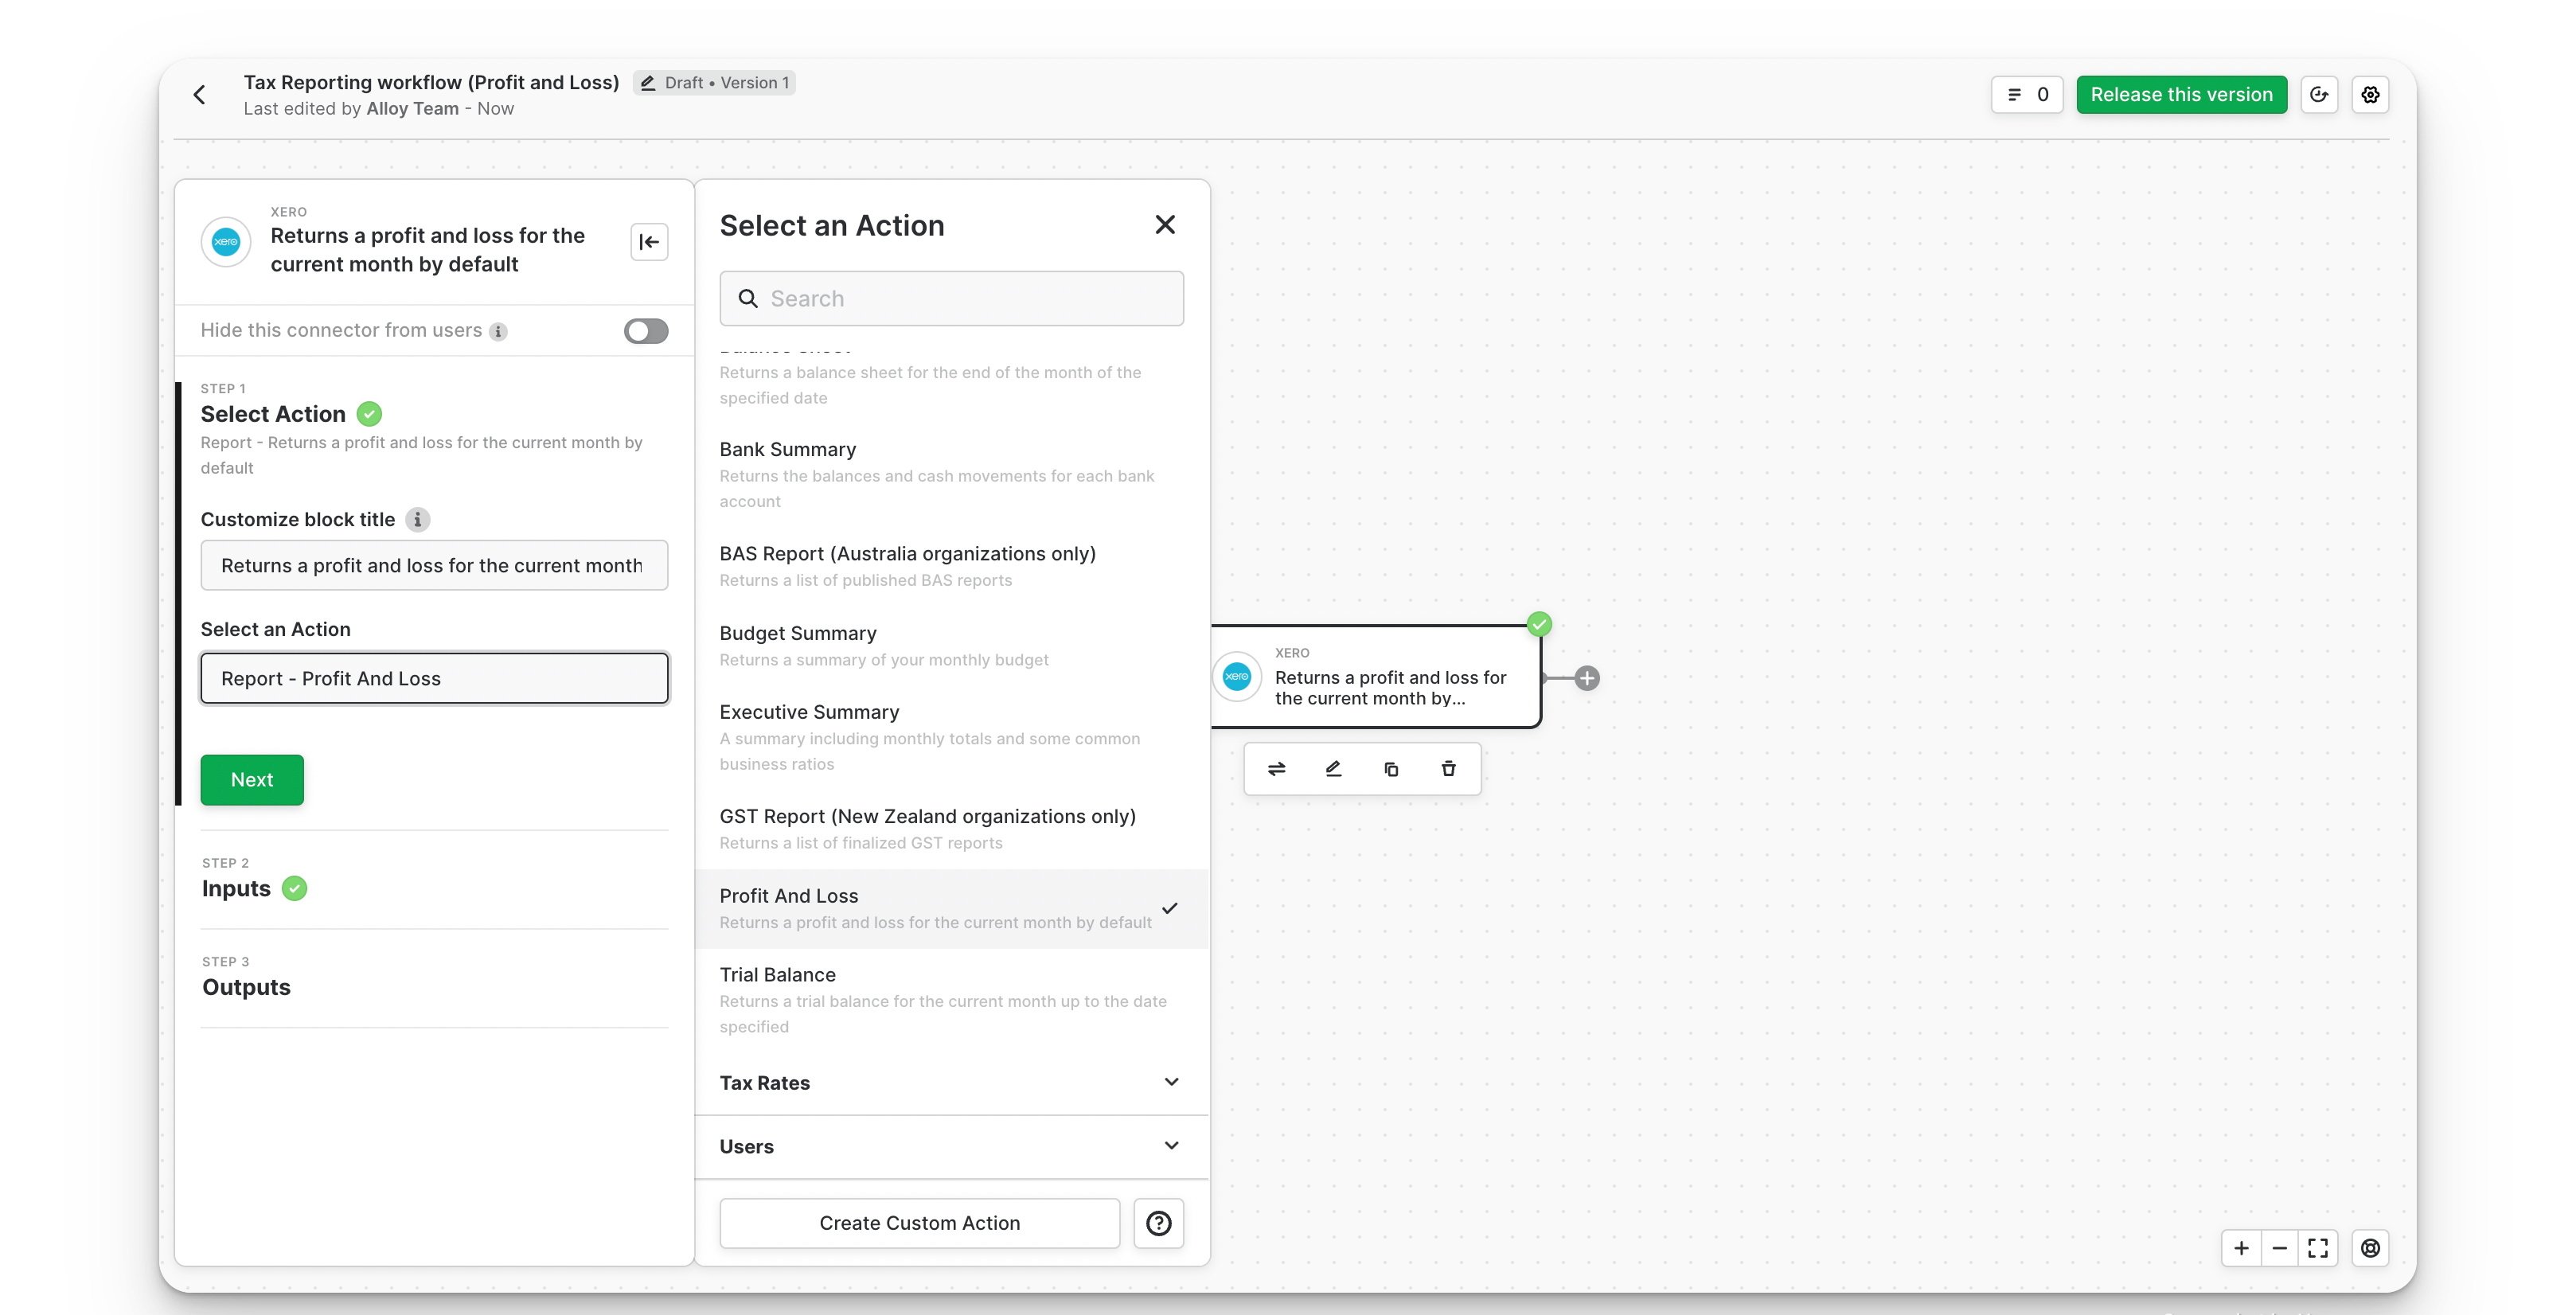Zoom in the canvas with plus
2576x1315 pixels.
[2241, 1248]
